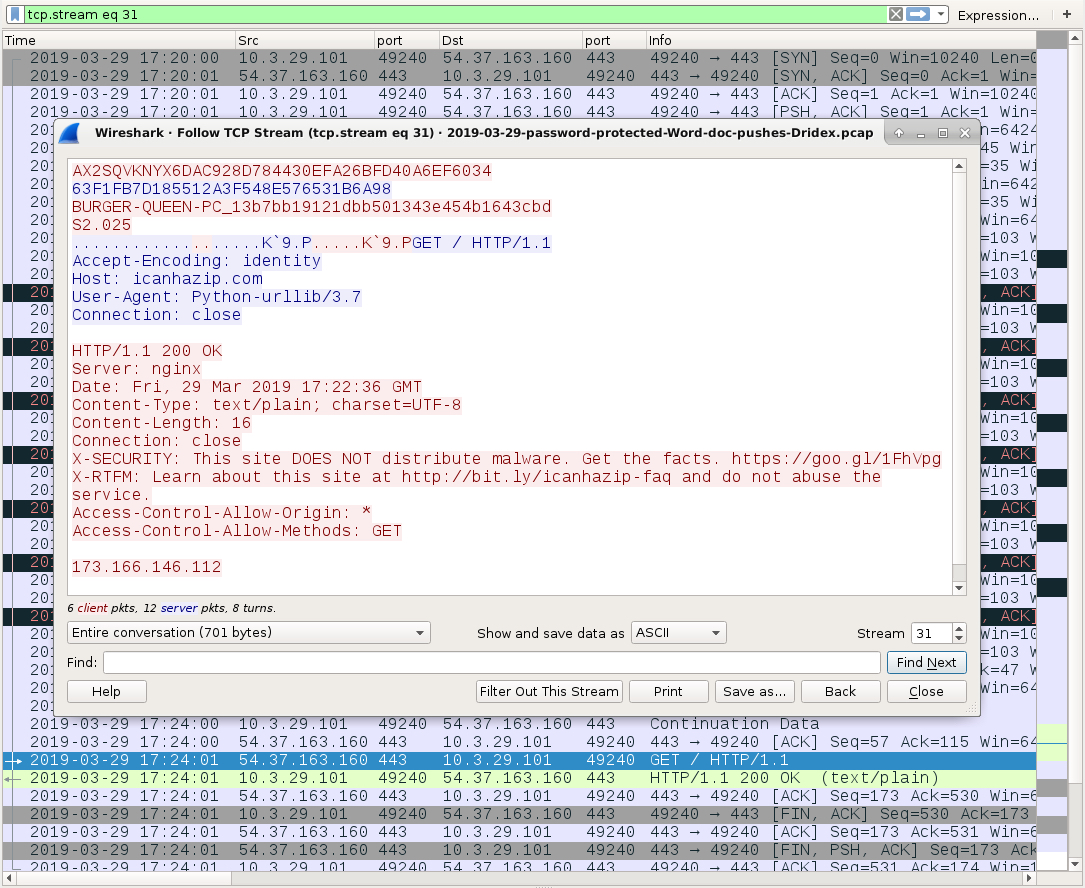Open the display filter history dropdown
The height and width of the screenshot is (888, 1085).
(x=940, y=15)
